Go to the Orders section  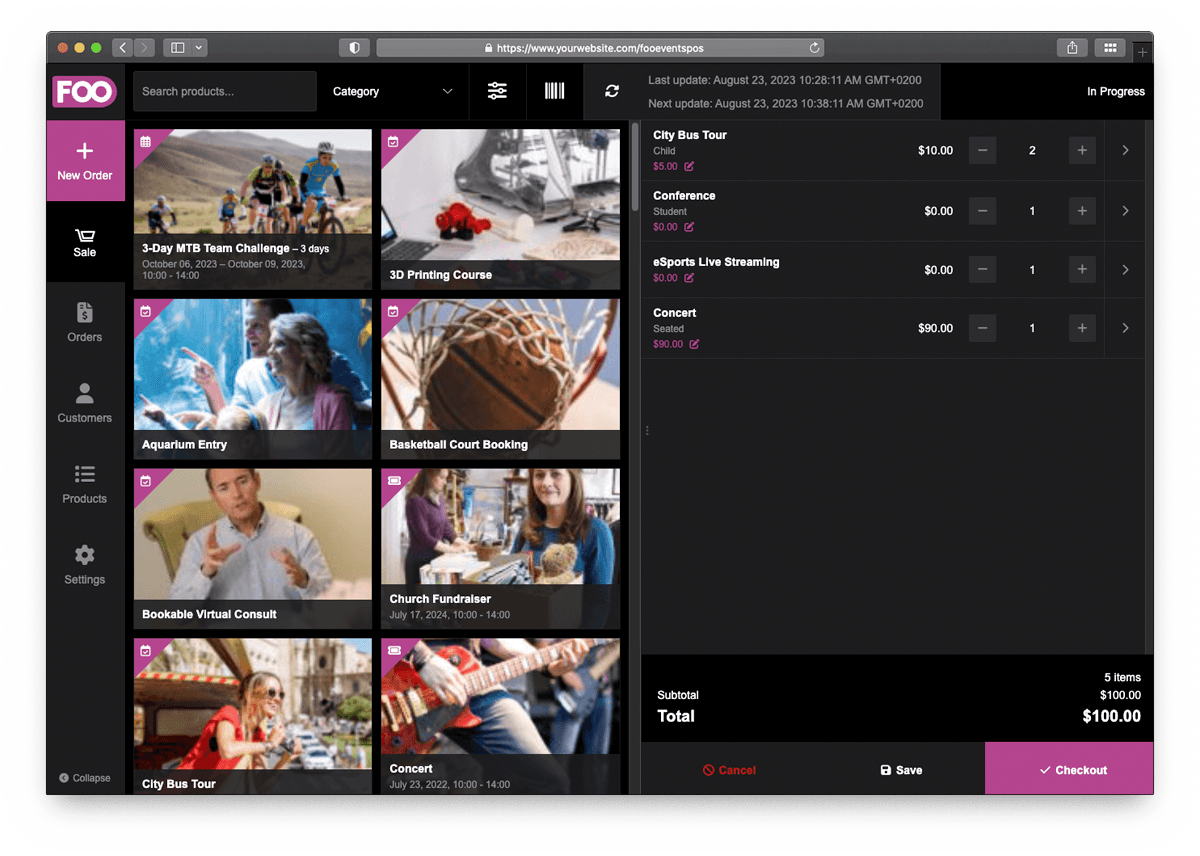(85, 323)
